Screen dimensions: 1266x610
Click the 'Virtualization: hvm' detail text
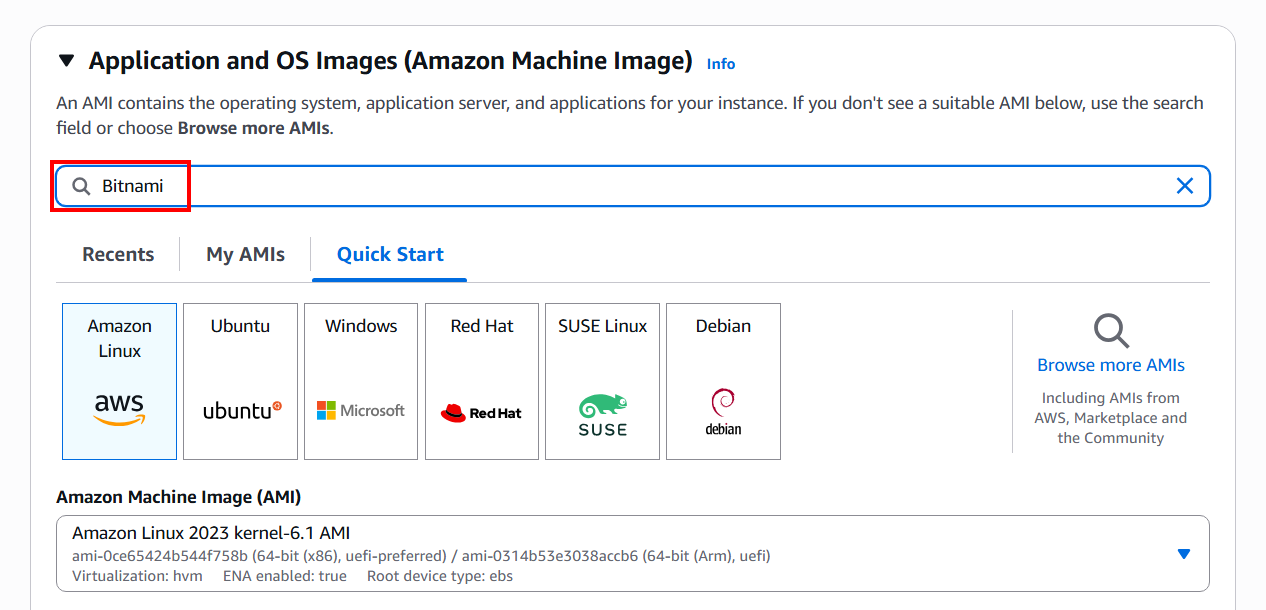point(137,576)
